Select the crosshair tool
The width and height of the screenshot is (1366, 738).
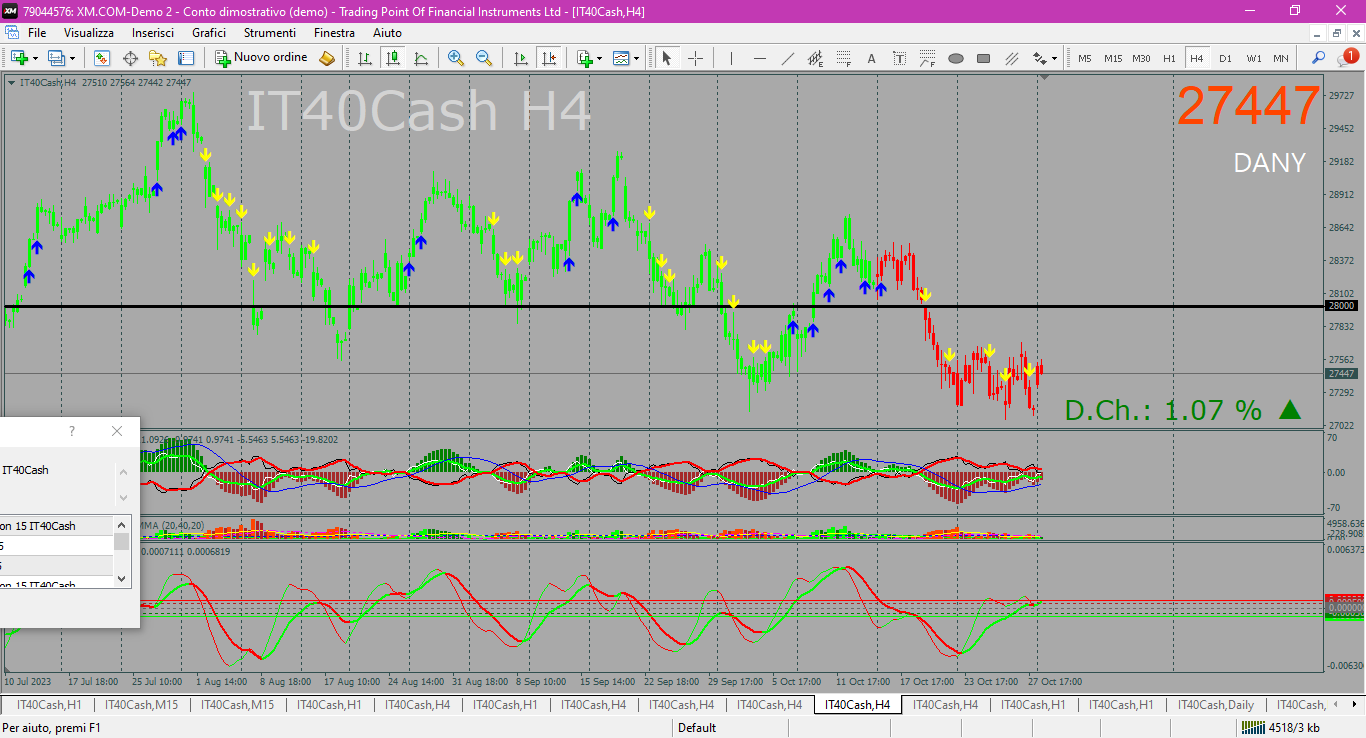695,58
